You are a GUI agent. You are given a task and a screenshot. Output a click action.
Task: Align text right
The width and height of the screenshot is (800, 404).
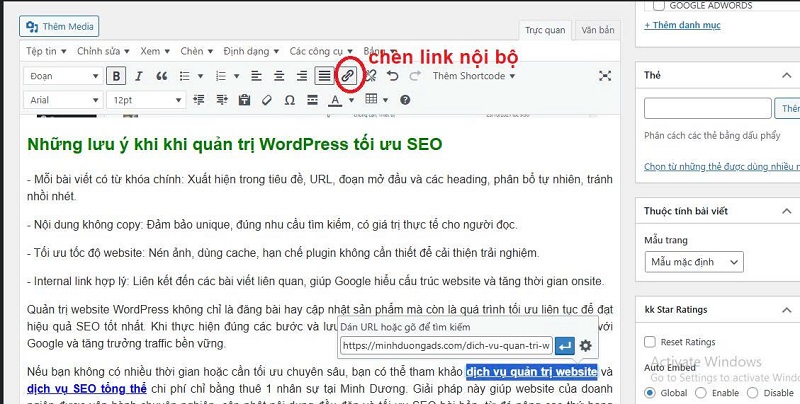click(x=302, y=76)
